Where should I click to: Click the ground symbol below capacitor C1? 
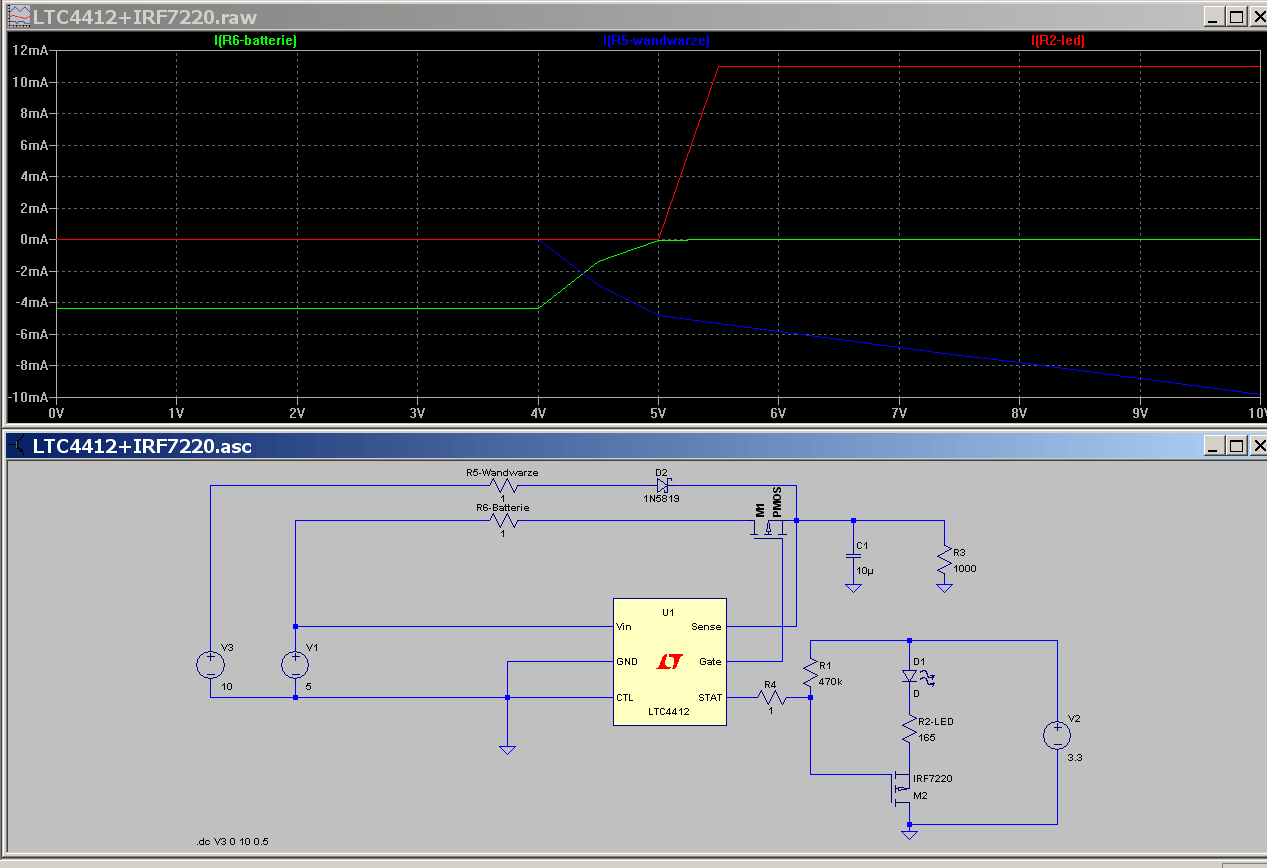pyautogui.click(x=853, y=587)
